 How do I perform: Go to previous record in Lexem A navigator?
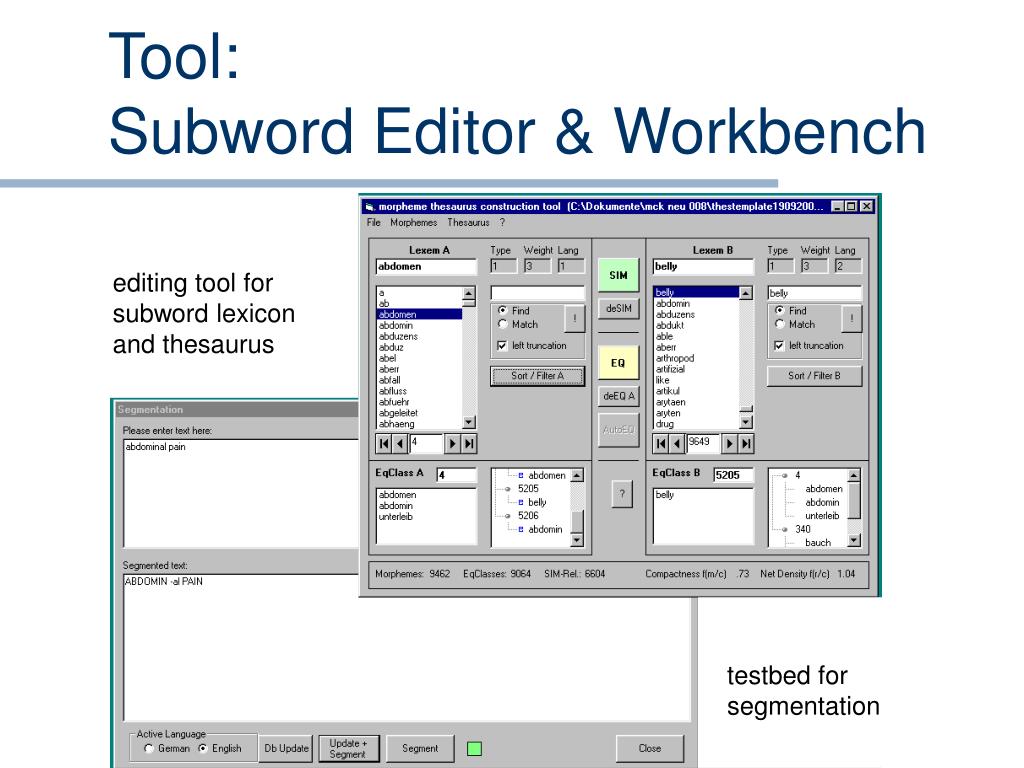[400, 443]
